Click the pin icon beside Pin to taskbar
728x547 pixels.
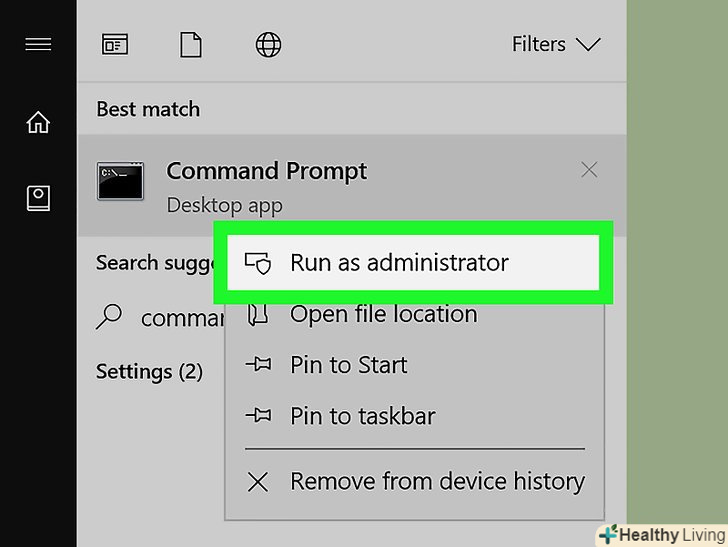[x=258, y=416]
